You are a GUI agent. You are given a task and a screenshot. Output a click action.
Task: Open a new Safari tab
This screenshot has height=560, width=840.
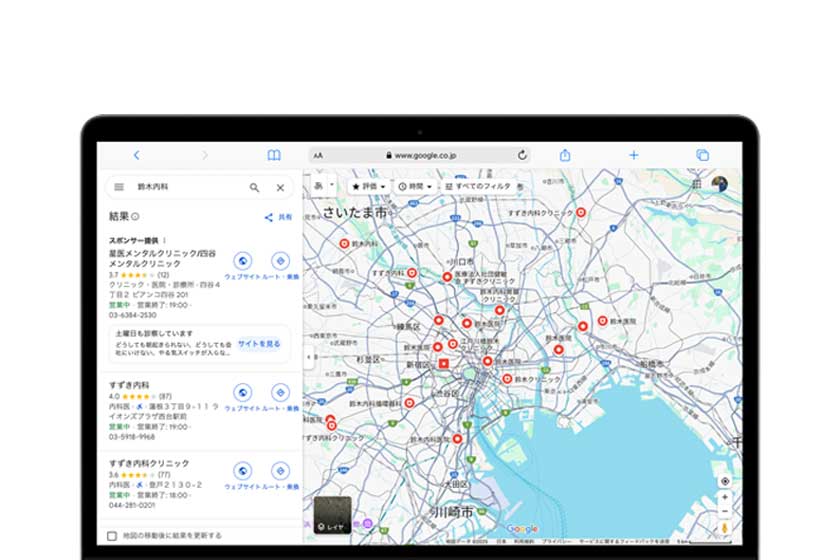pyautogui.click(x=633, y=155)
